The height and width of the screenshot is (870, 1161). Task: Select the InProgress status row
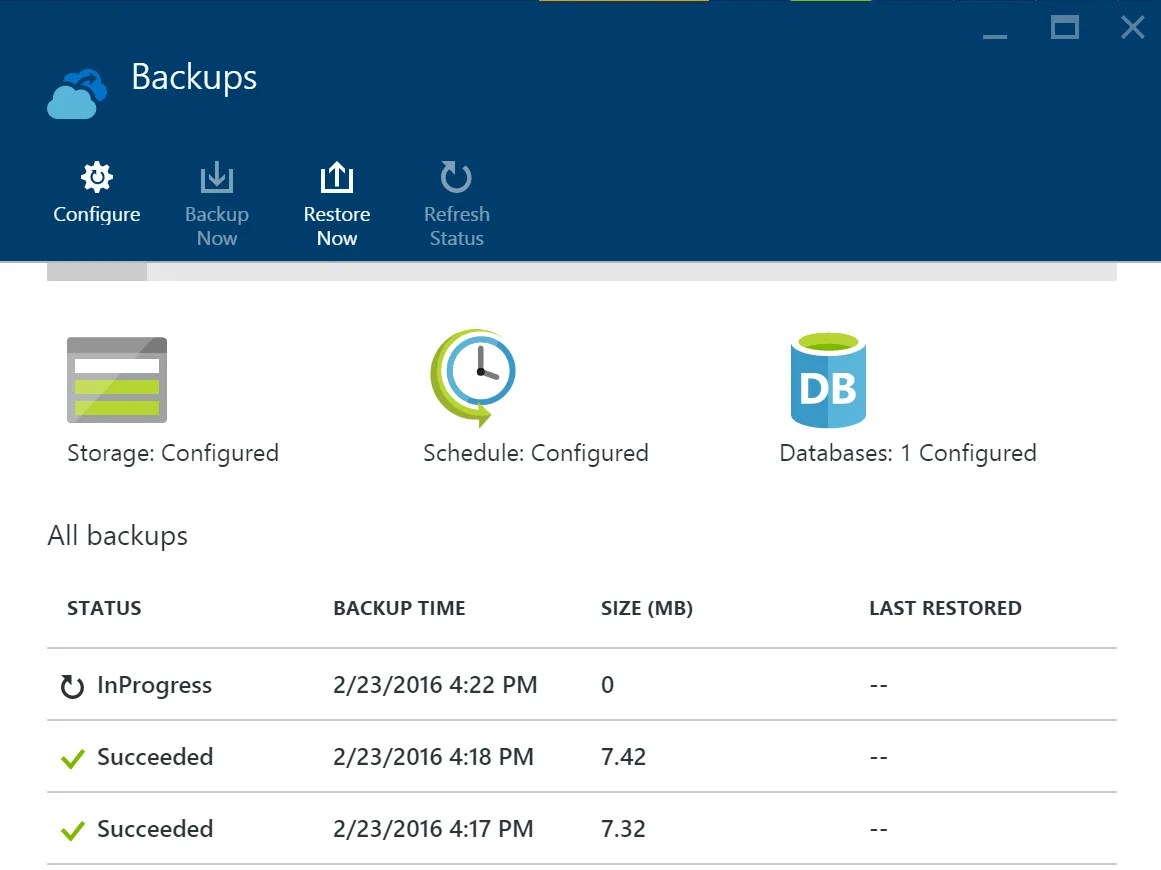(x=581, y=685)
